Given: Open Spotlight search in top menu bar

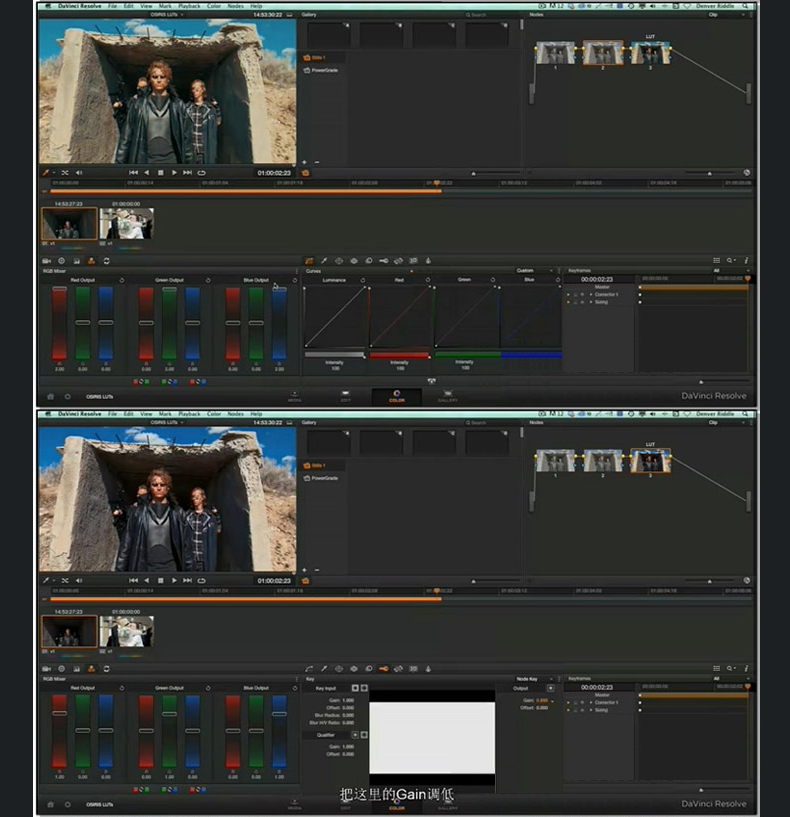Looking at the screenshot, I should click(745, 6).
